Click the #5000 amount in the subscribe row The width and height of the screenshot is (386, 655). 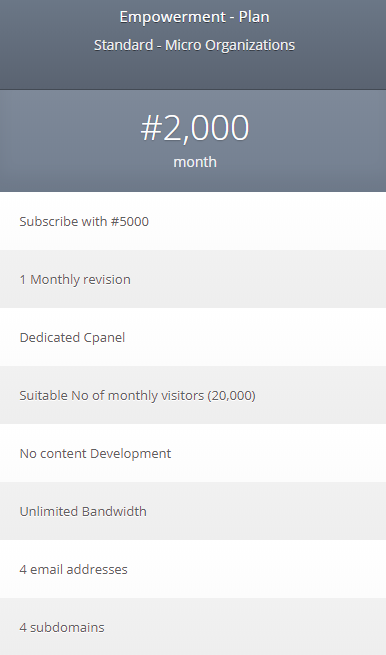130,221
